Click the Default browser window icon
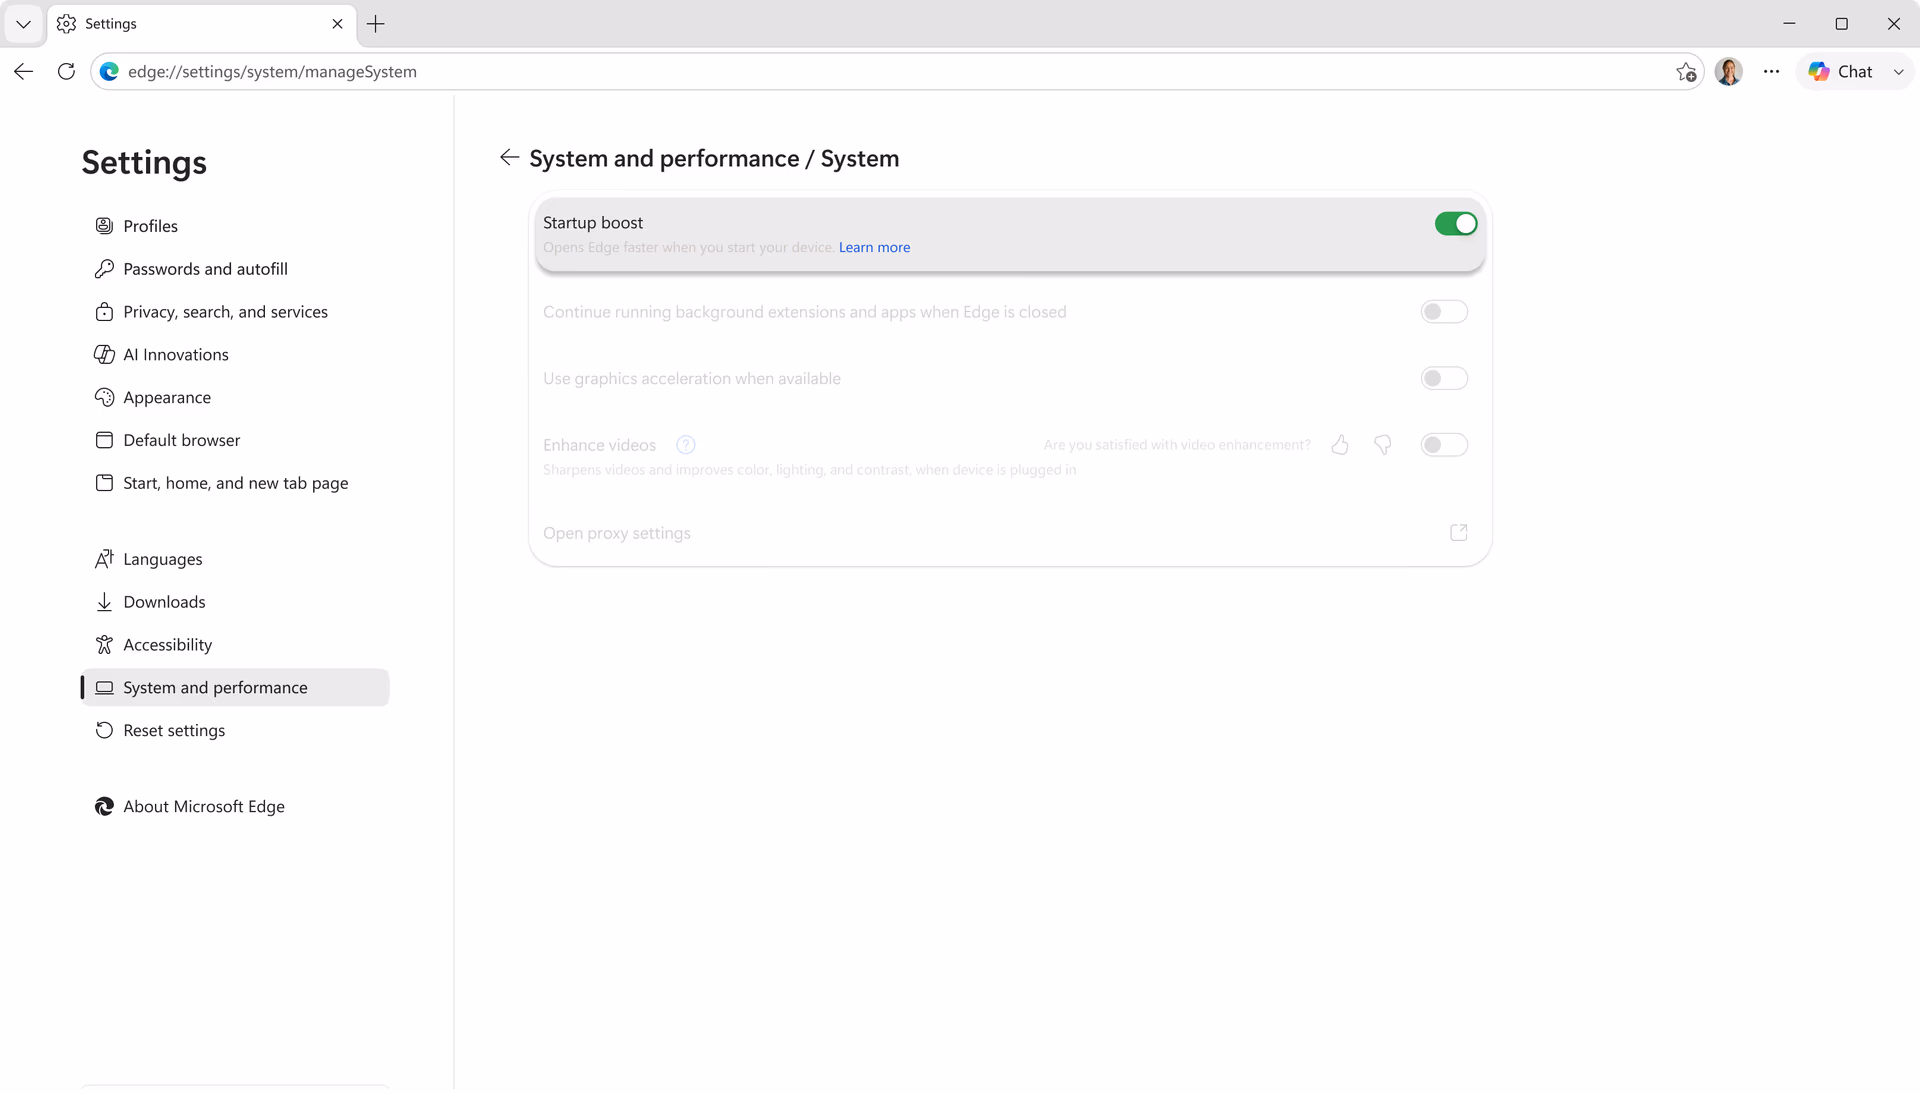The height and width of the screenshot is (1094, 1920). click(104, 440)
